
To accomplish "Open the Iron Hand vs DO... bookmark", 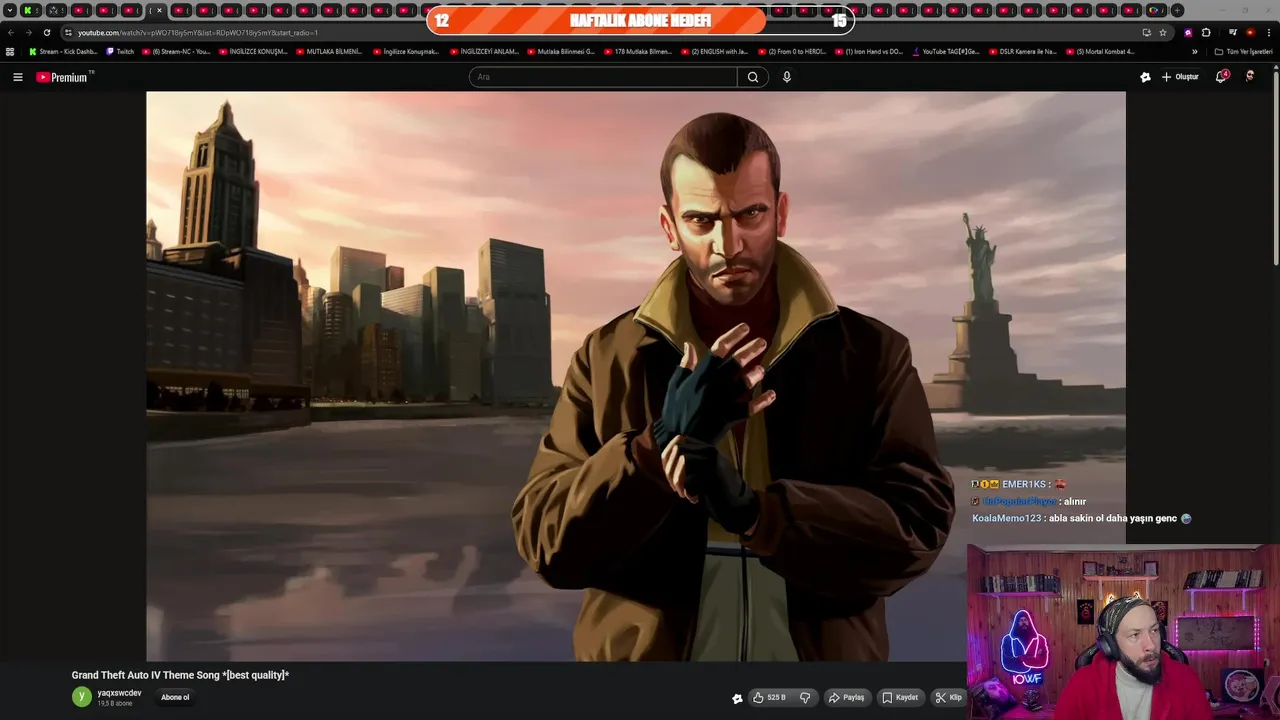I will tap(869, 51).
